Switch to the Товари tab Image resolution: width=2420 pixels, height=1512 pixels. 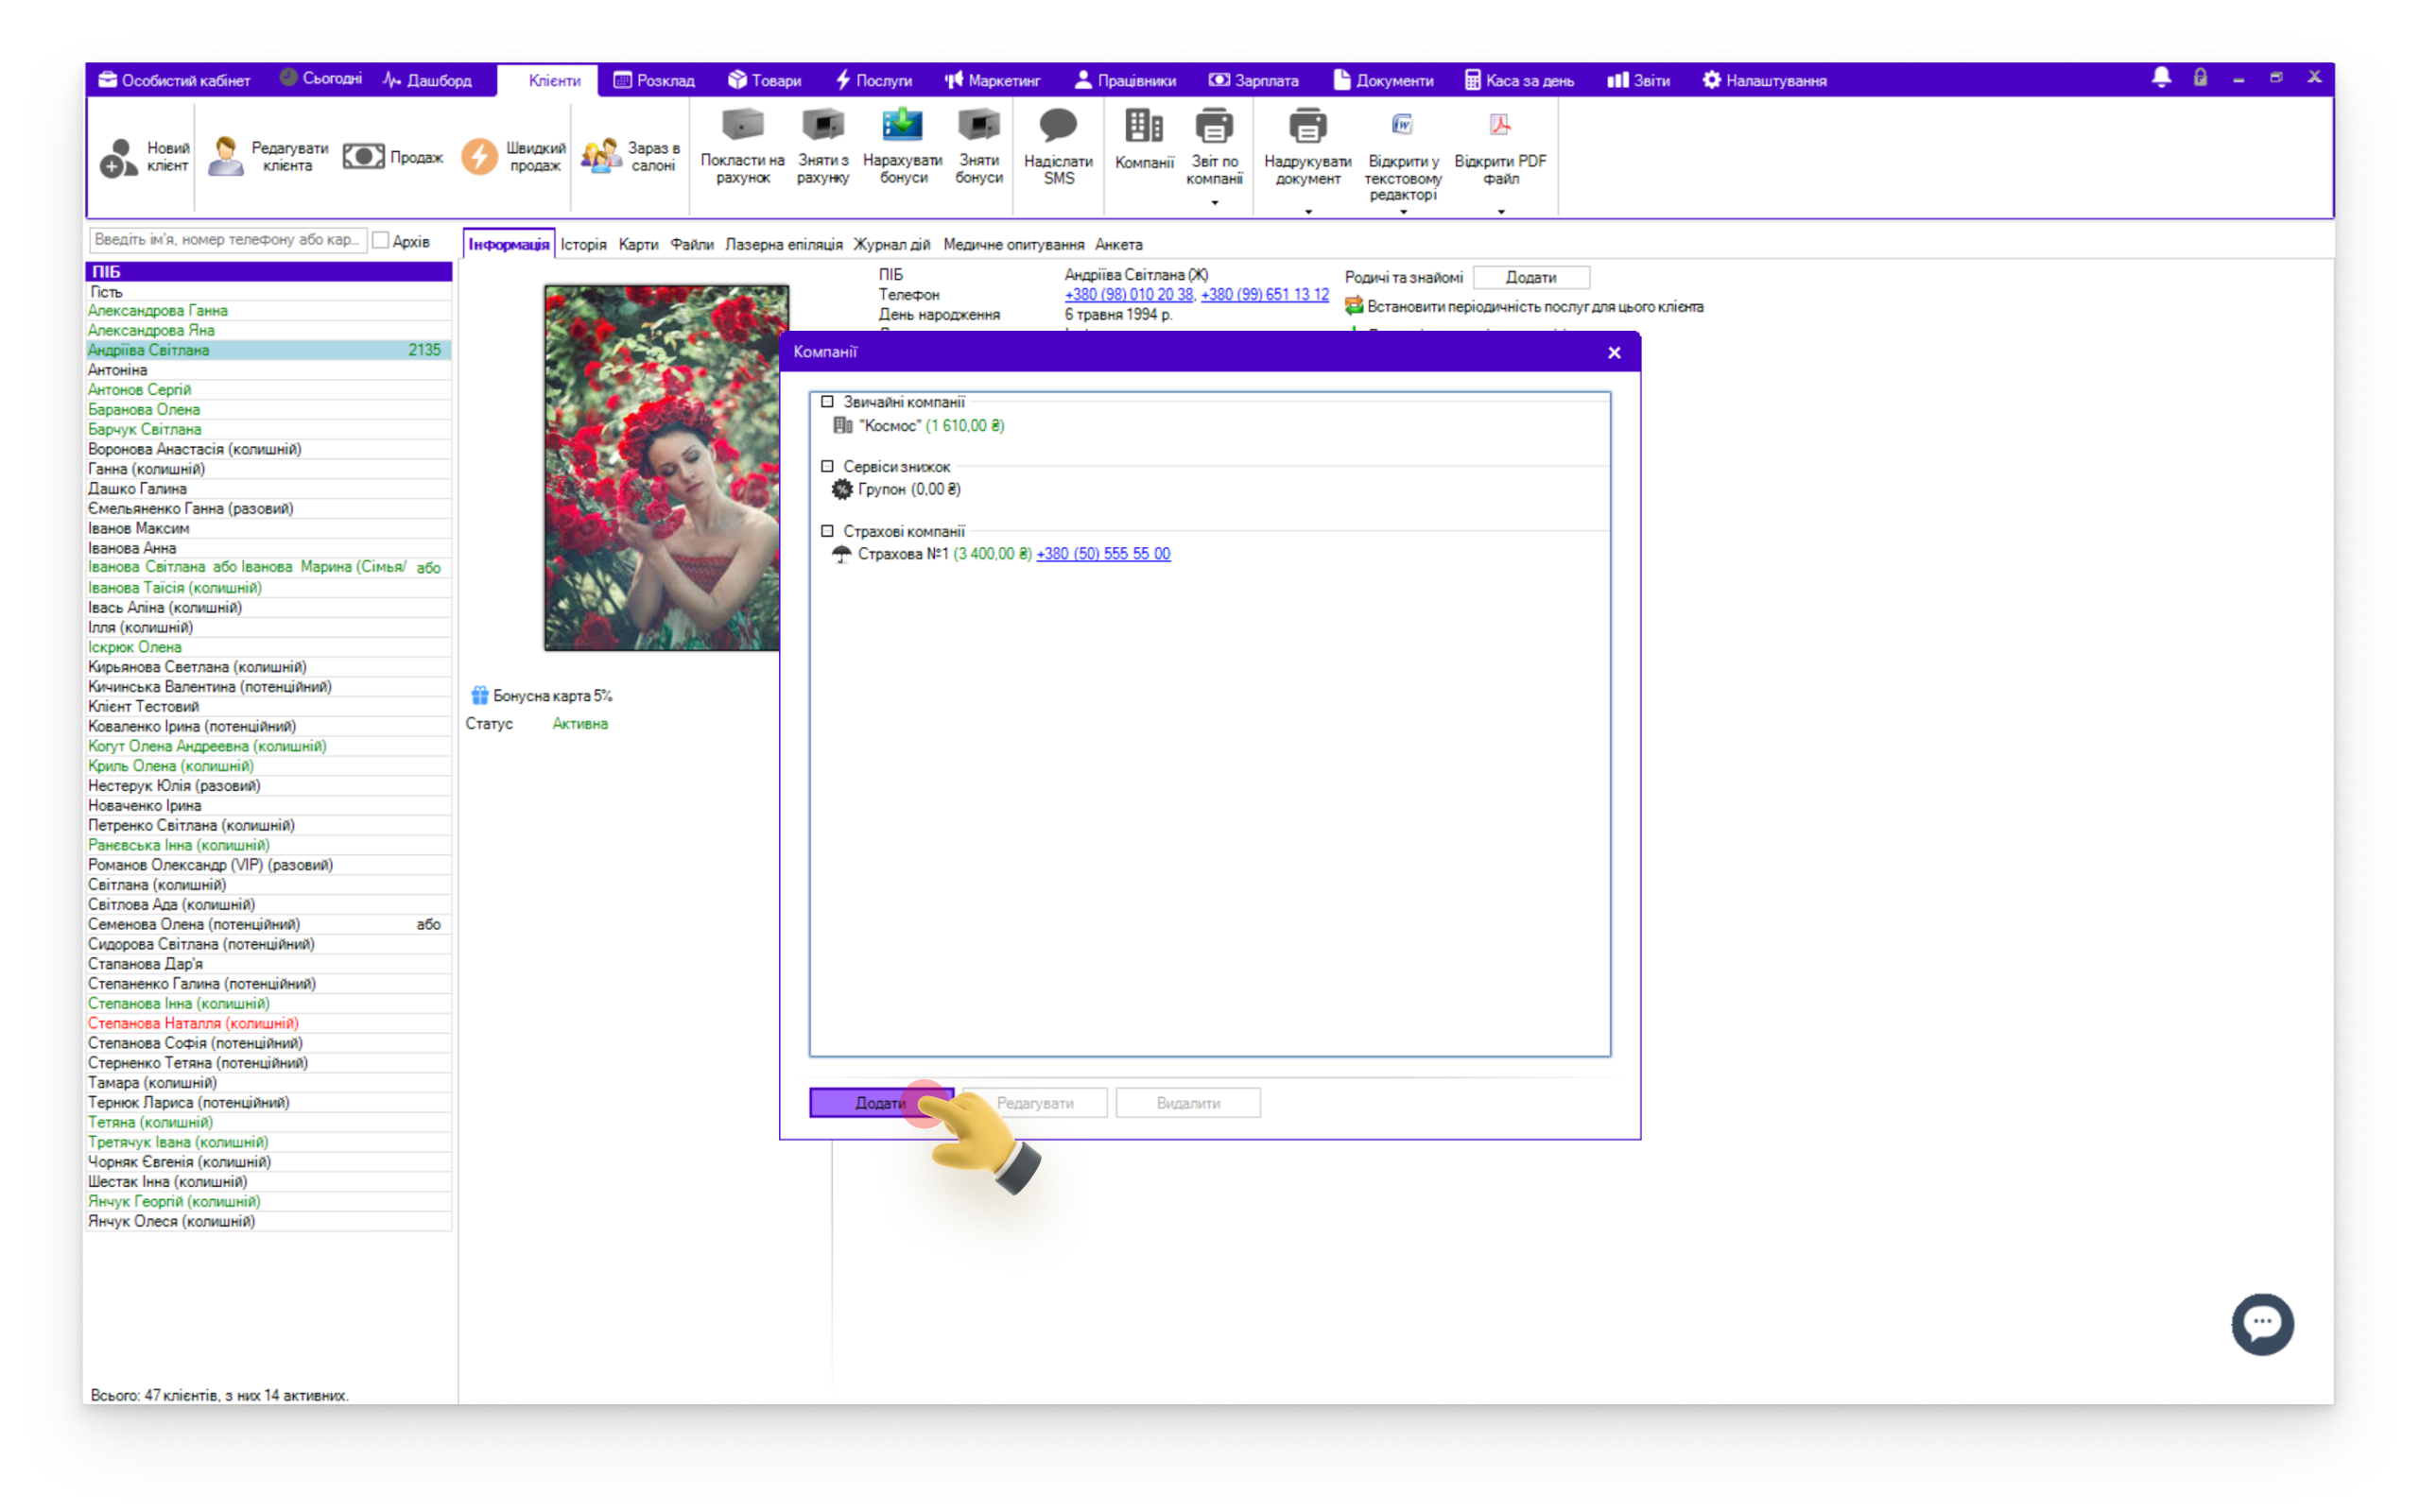(764, 80)
